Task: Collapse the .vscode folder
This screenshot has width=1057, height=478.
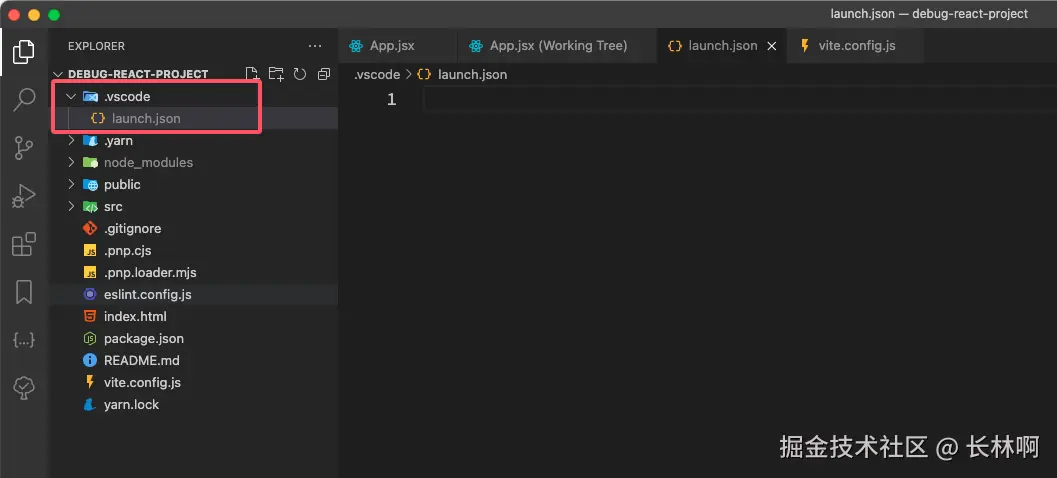Action: [x=71, y=97]
